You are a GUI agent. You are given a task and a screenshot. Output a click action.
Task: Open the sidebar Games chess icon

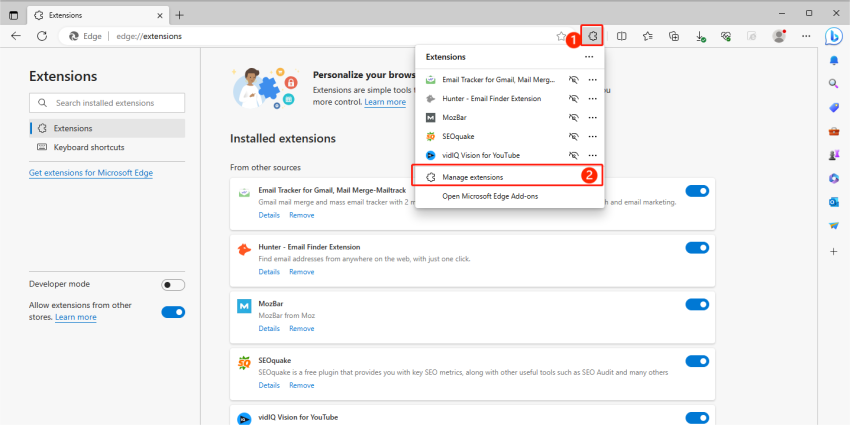(834, 154)
